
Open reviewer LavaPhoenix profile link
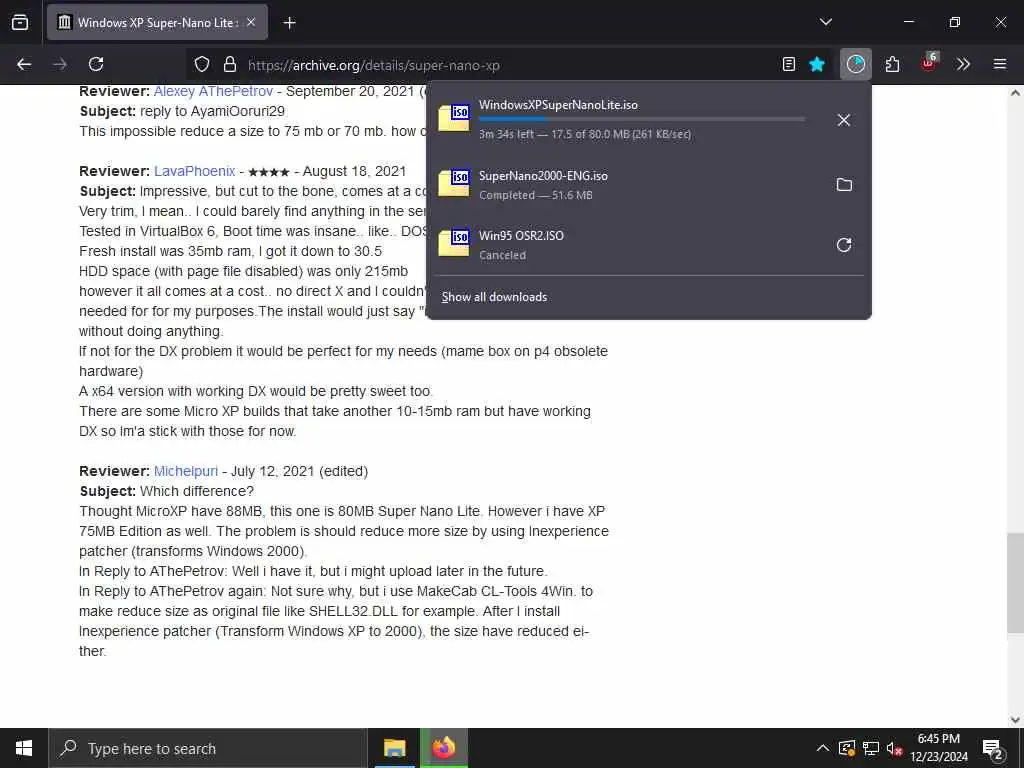[x=195, y=171]
